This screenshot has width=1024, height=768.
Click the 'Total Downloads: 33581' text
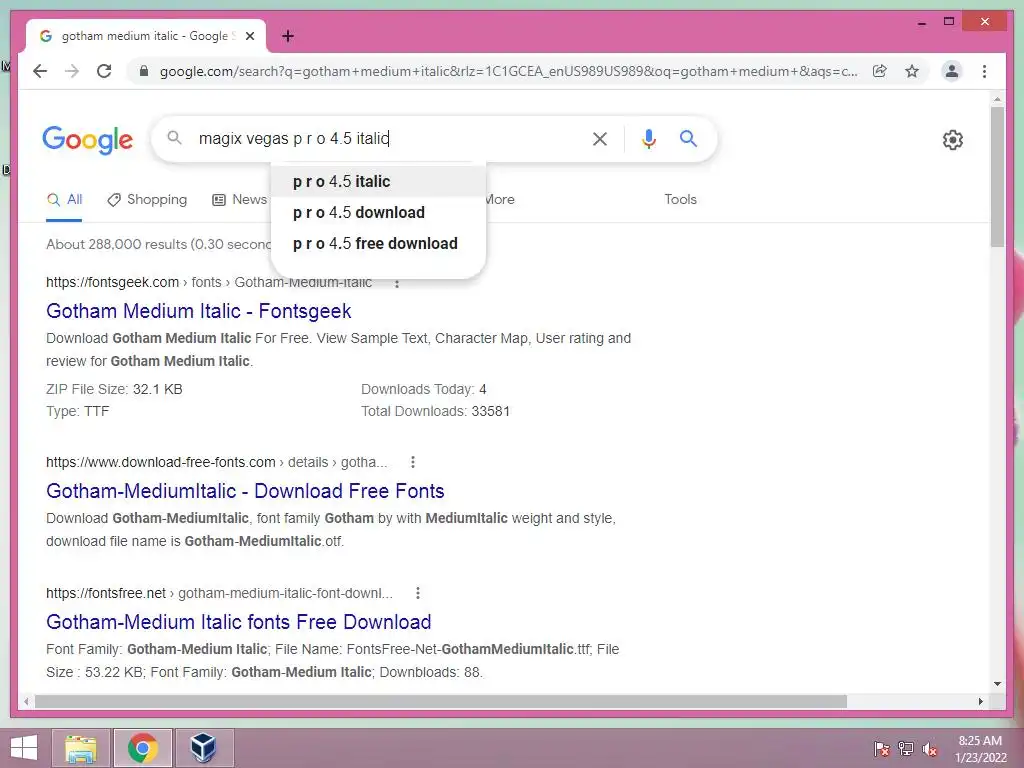[x=435, y=411]
